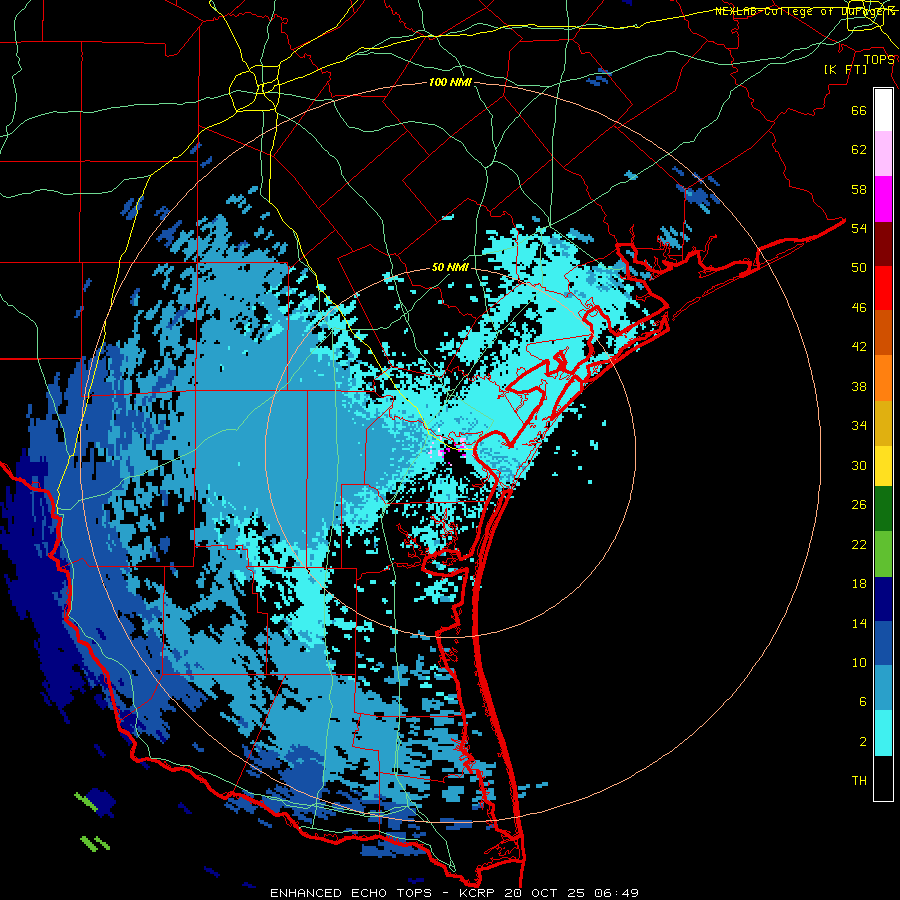Click the 'KCRP' radar site identifier

click(476, 893)
